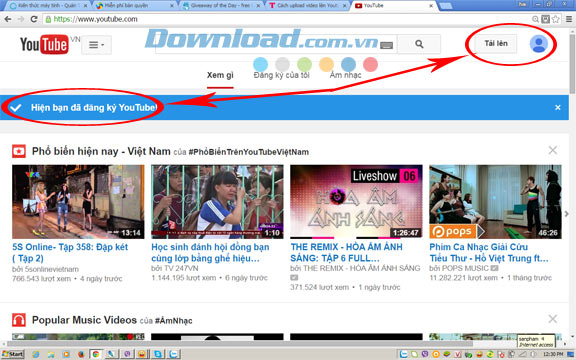Open the Windows Start button

13,354
